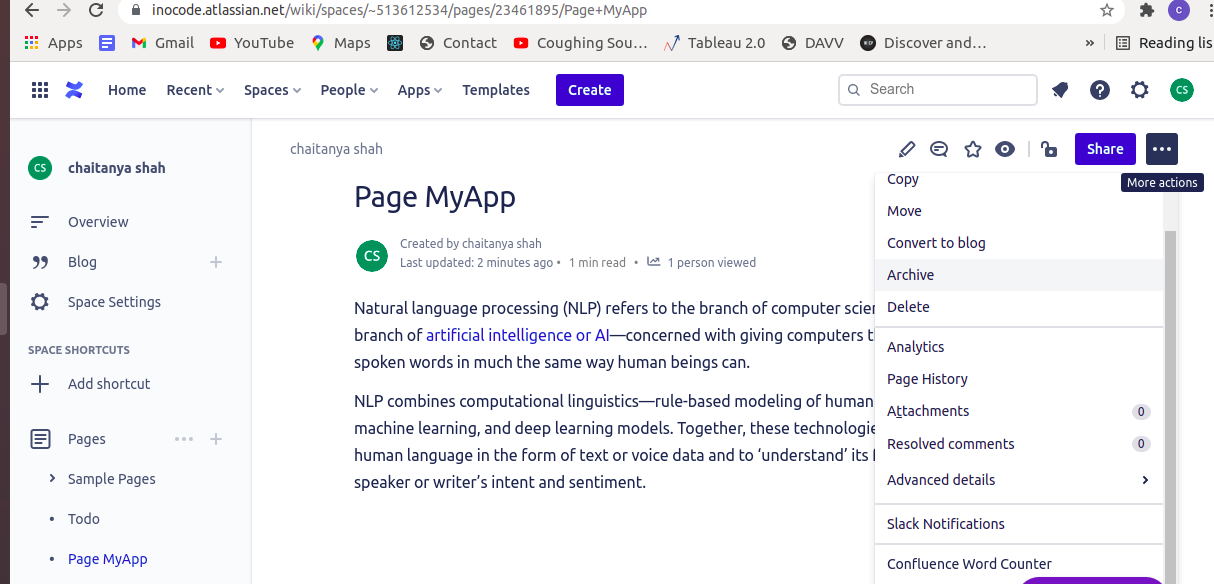This screenshot has width=1214, height=584.
Task: Reload the browser page
Action: 96,10
